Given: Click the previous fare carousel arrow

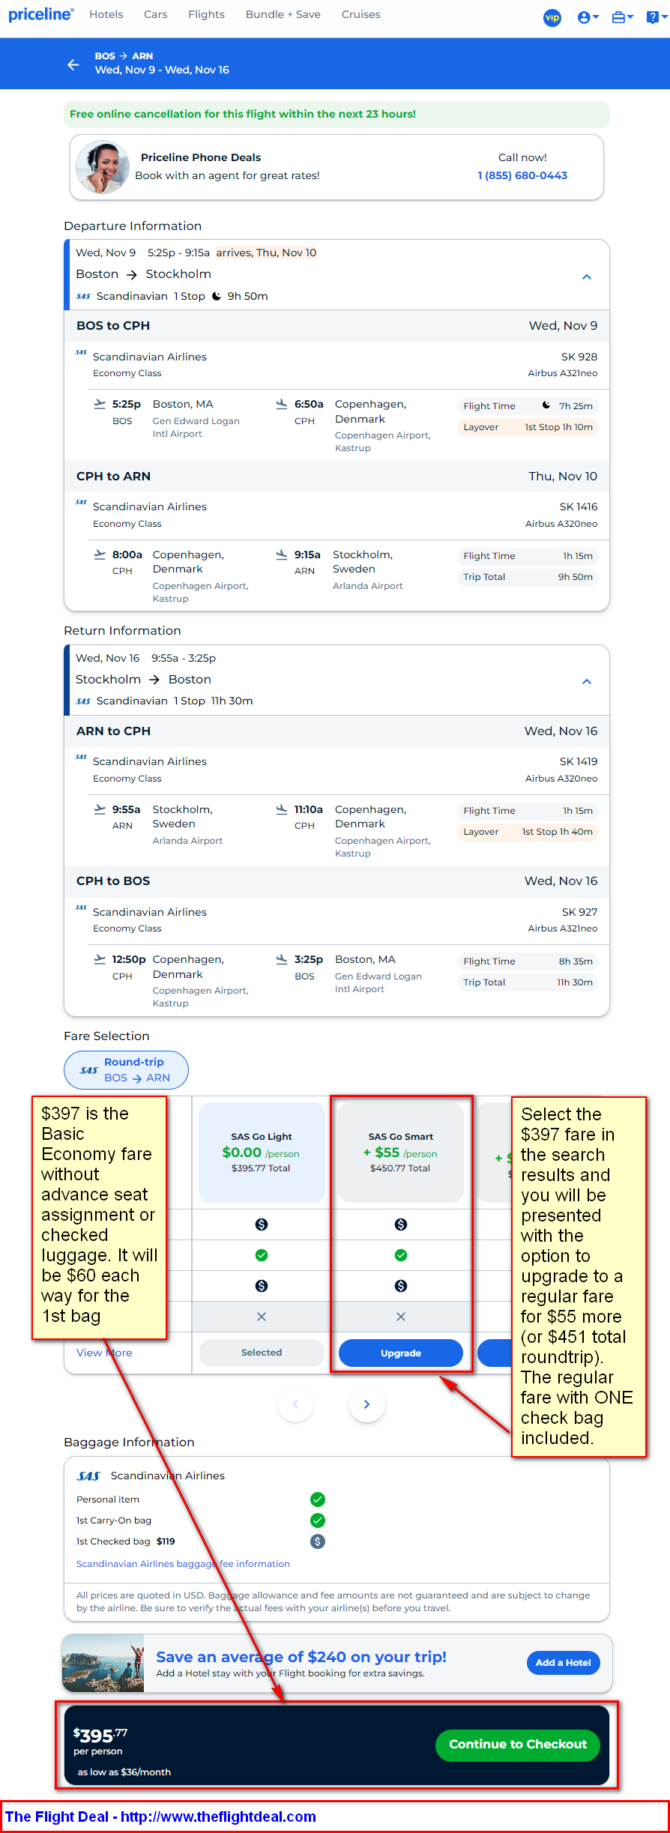Looking at the screenshot, I should coord(295,1404).
